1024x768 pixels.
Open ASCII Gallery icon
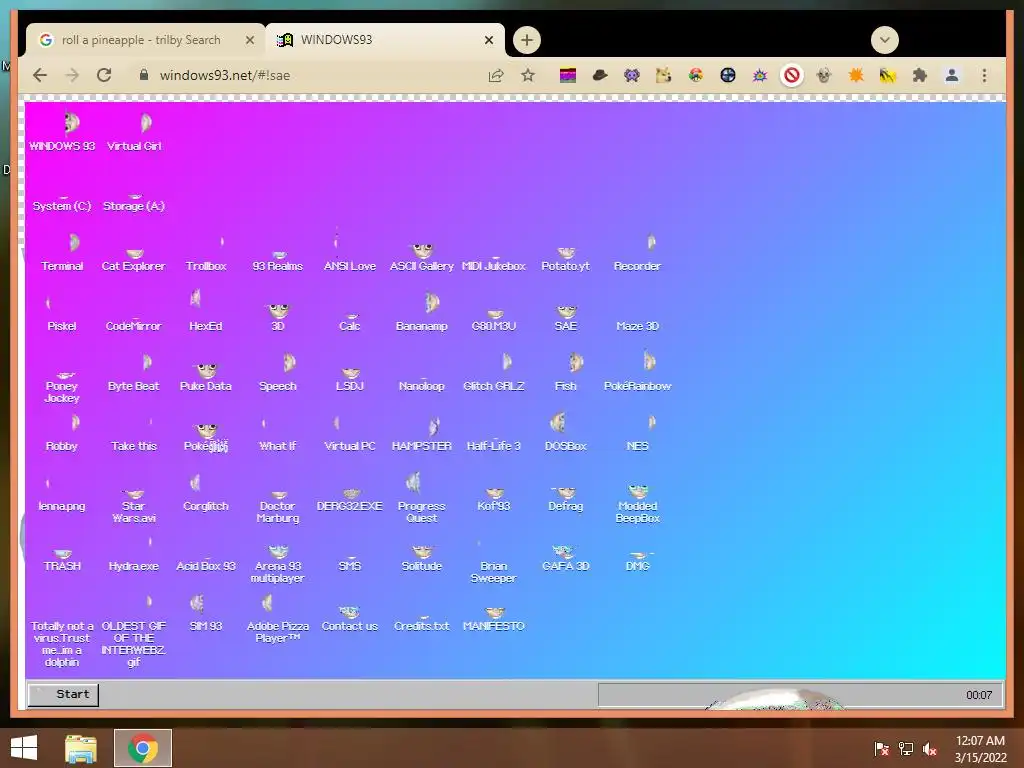click(422, 257)
